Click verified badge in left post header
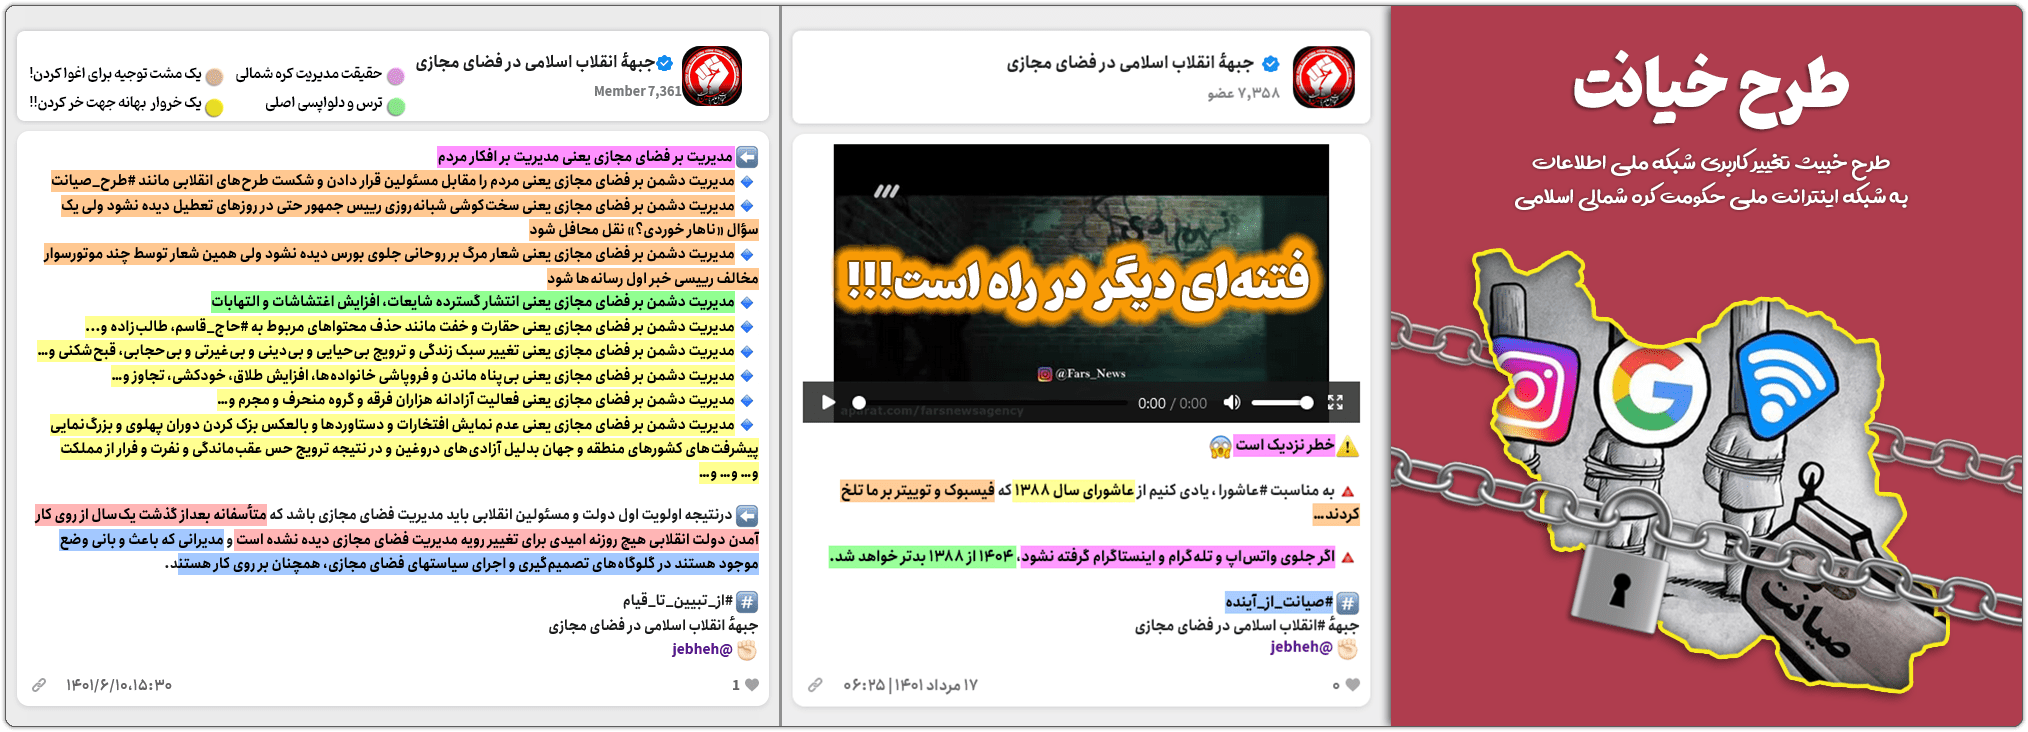 [664, 63]
